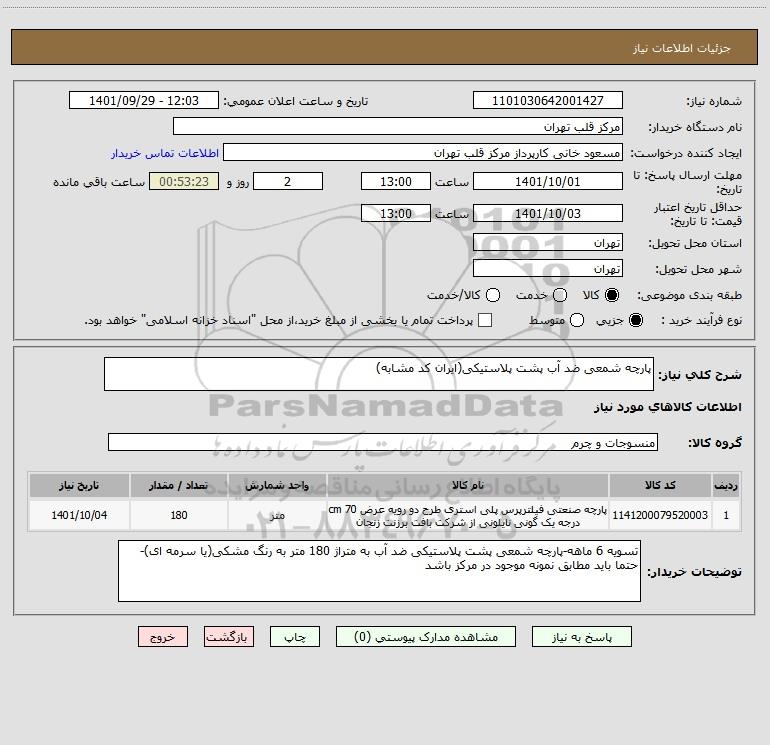Open the اطلاعات تماس خریدار link

pyautogui.click(x=165, y=153)
